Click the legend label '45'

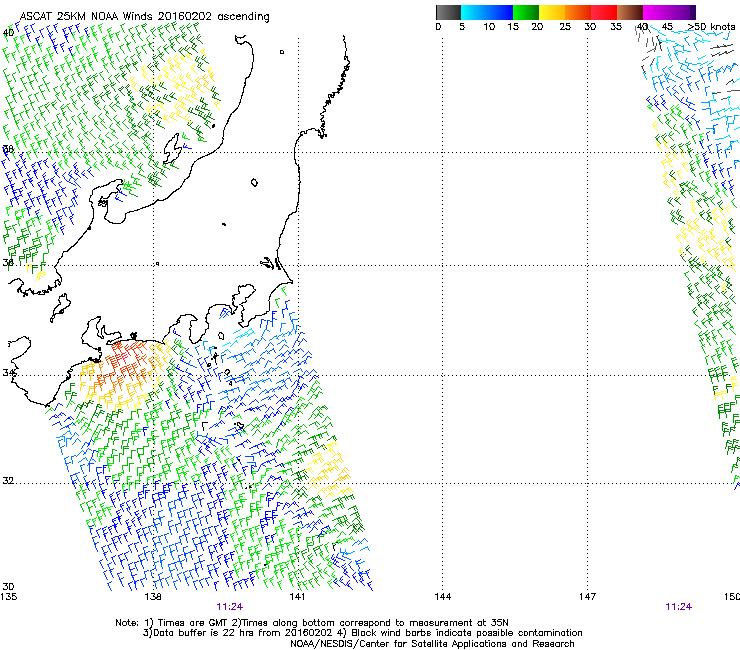tap(667, 27)
